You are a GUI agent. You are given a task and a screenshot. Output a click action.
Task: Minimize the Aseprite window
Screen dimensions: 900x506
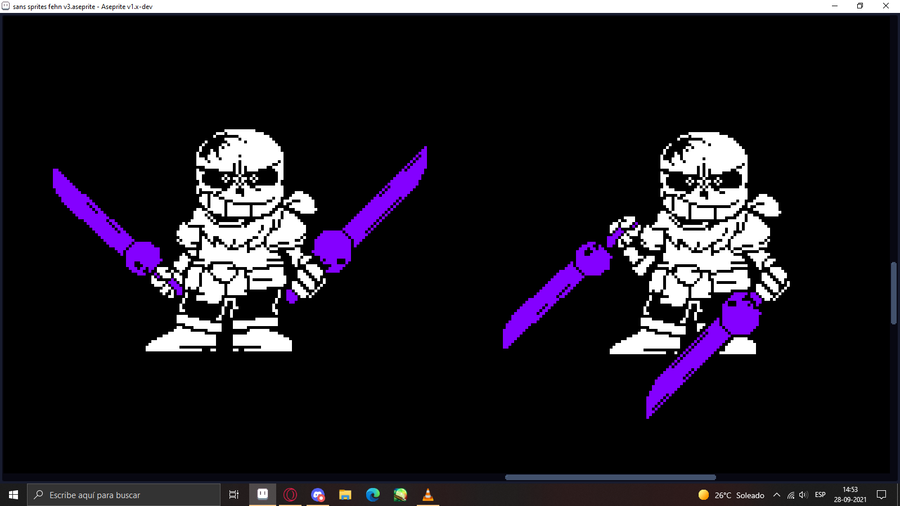[835, 6]
